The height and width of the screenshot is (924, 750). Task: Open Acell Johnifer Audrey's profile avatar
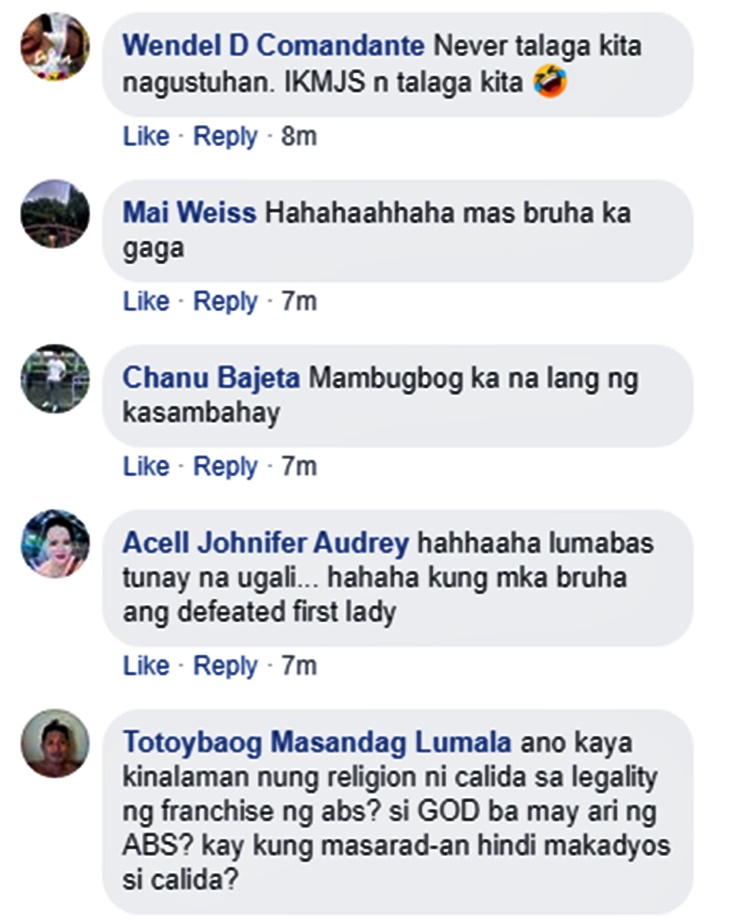(x=55, y=543)
